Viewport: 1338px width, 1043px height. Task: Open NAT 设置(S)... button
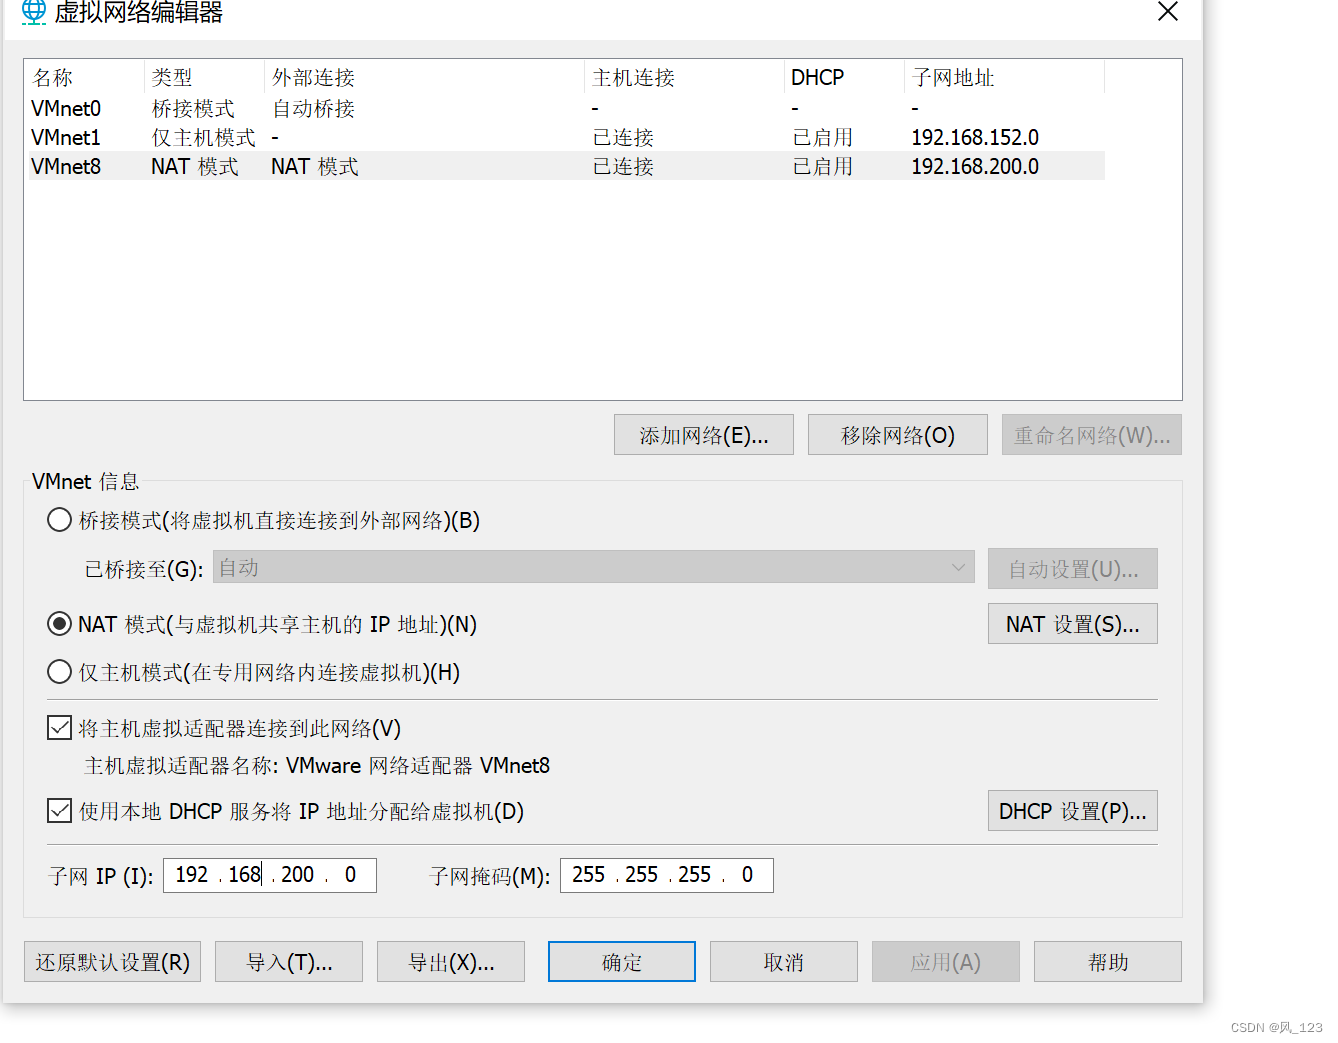pos(1073,624)
